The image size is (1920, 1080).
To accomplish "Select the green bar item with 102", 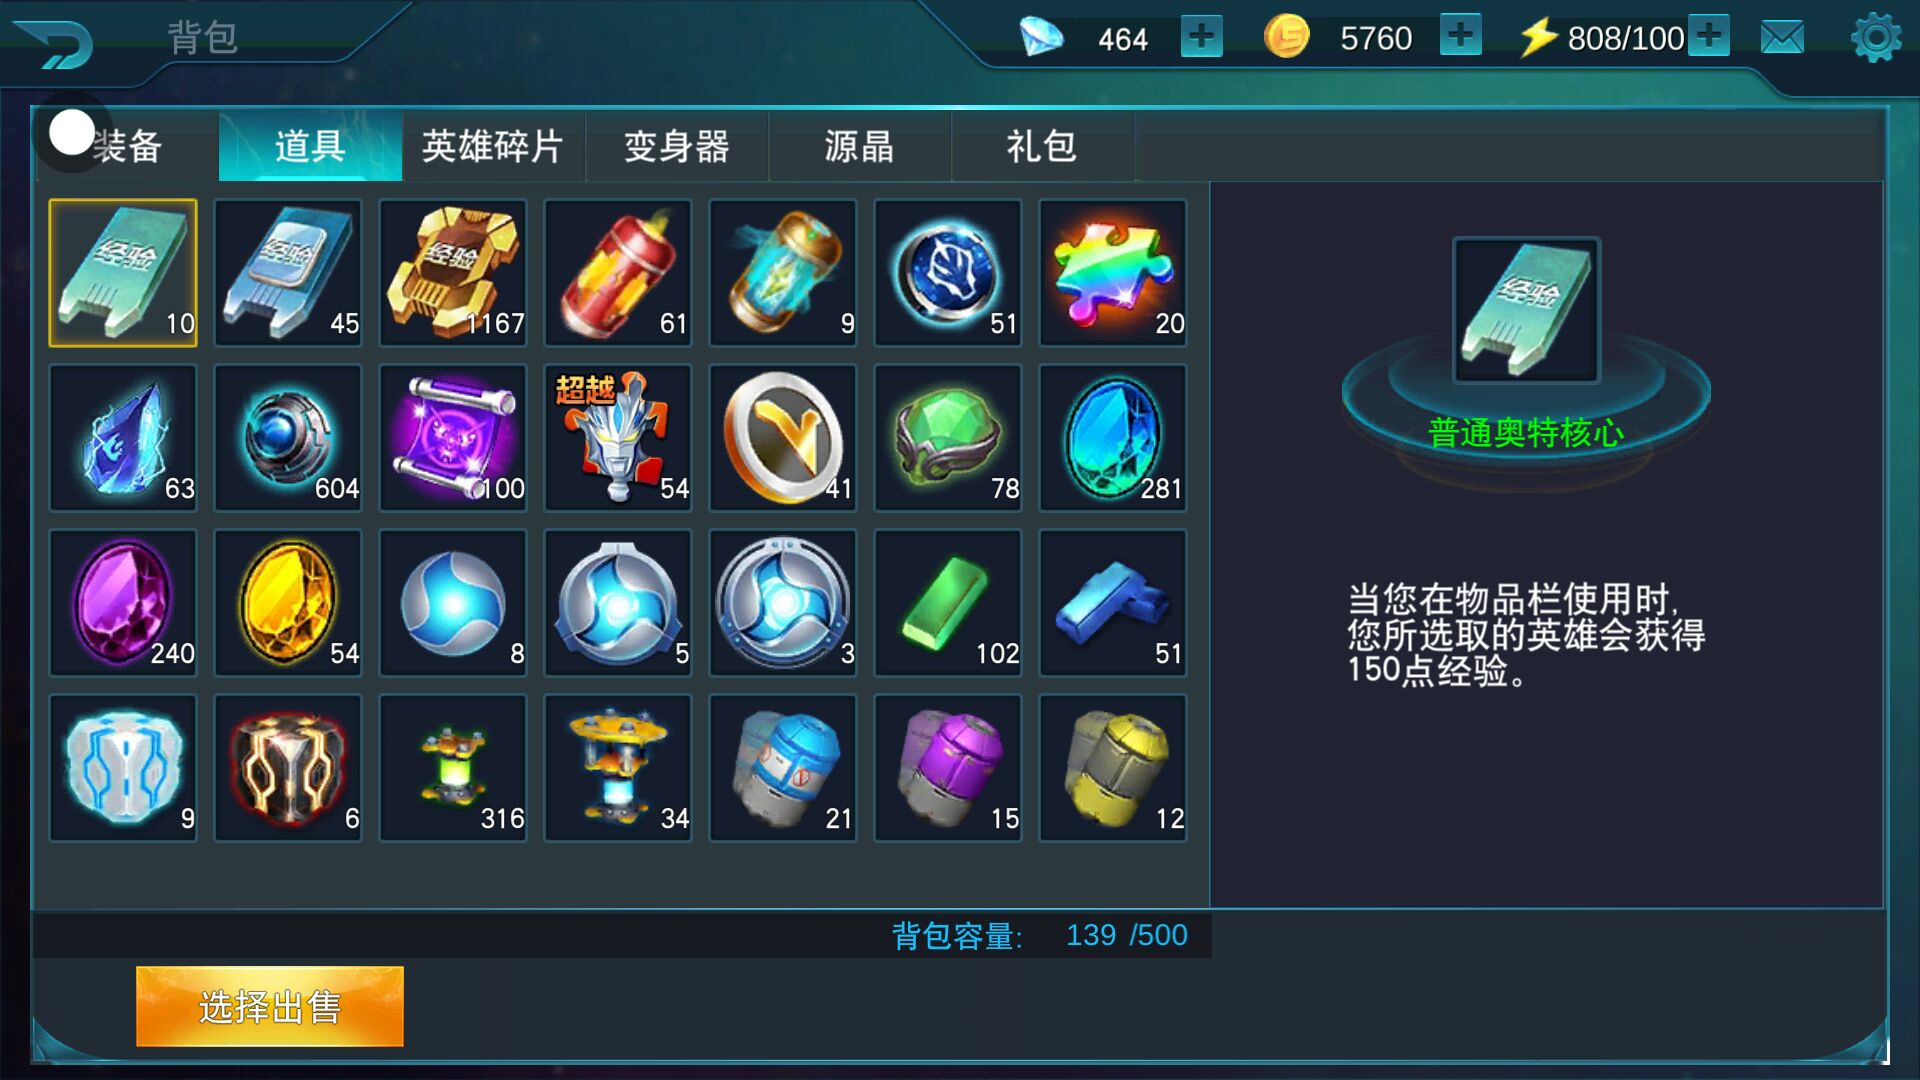I will click(x=948, y=603).
